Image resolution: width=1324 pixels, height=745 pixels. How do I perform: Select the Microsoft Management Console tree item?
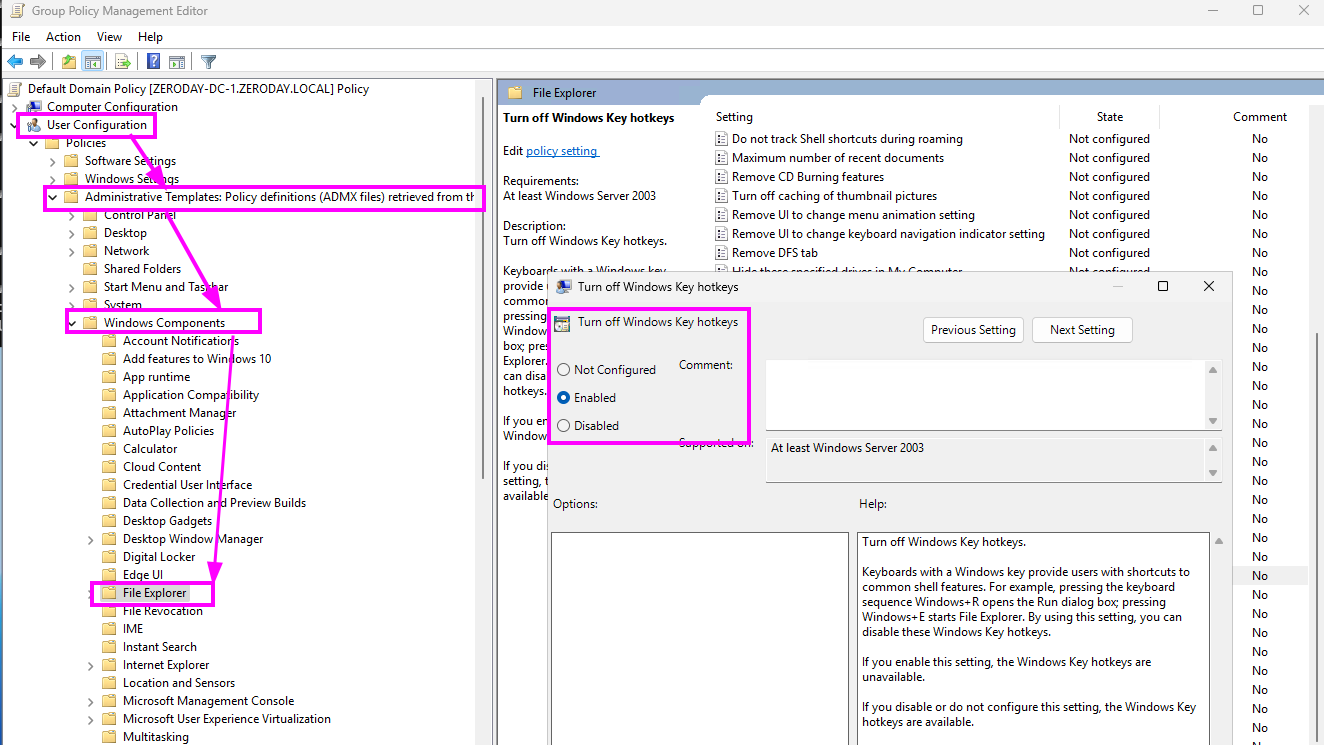208,701
